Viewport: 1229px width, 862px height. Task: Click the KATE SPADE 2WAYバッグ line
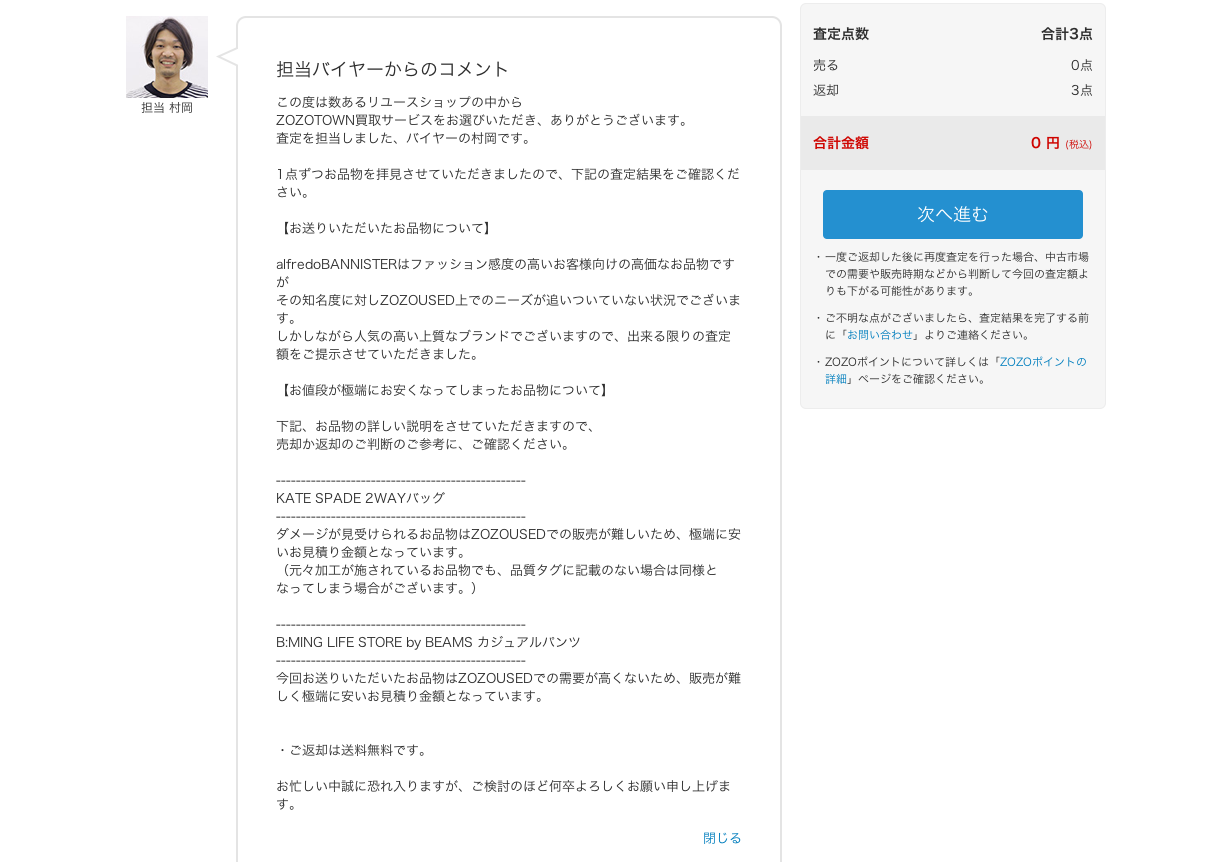(360, 498)
